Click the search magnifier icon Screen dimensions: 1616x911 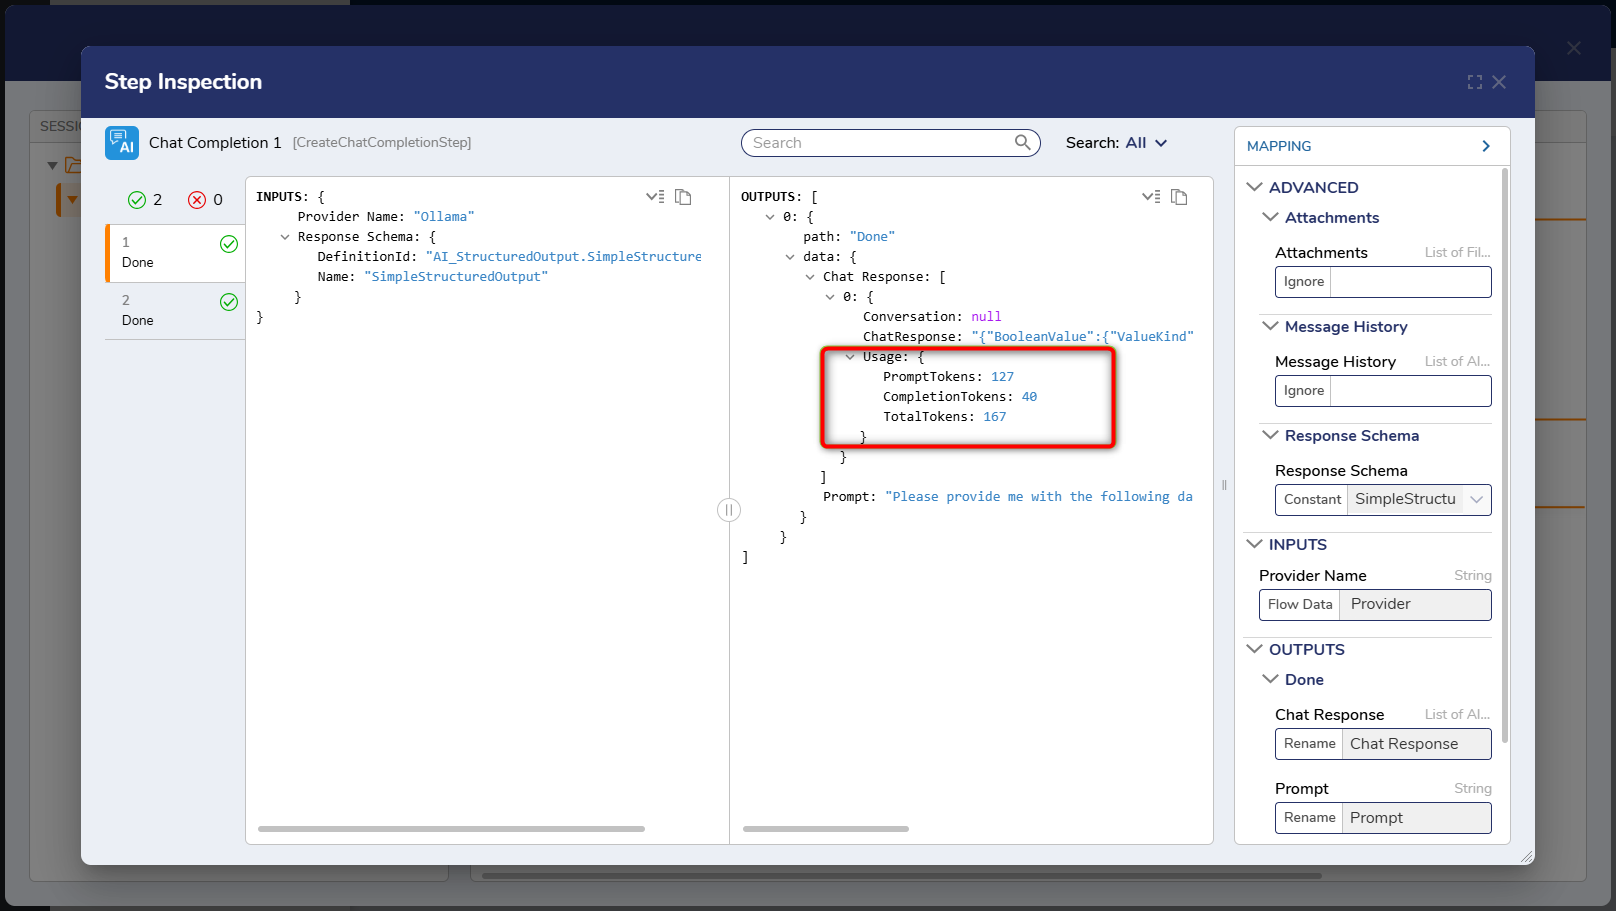point(1022,142)
